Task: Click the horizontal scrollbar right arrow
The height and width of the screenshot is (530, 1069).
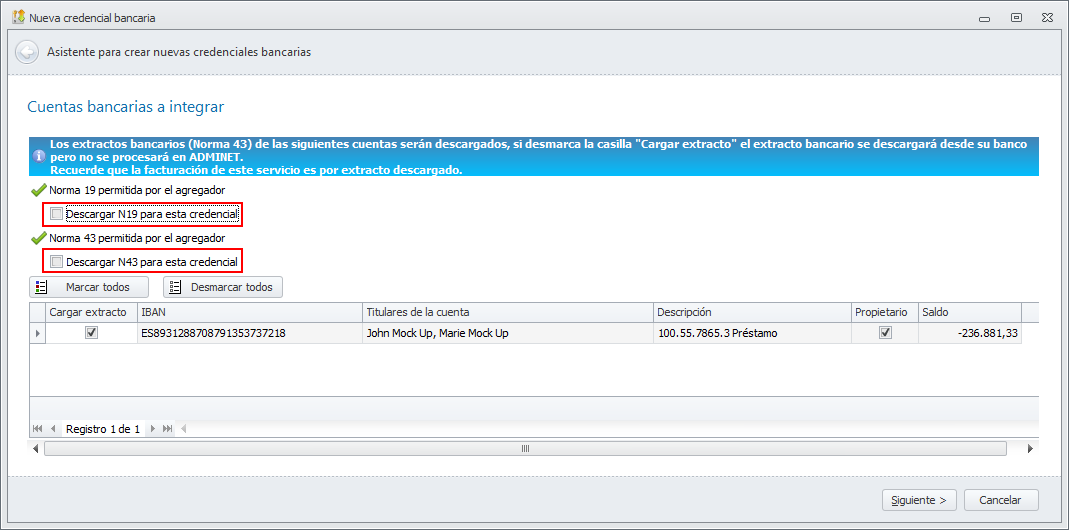Action: pyautogui.click(x=1030, y=449)
